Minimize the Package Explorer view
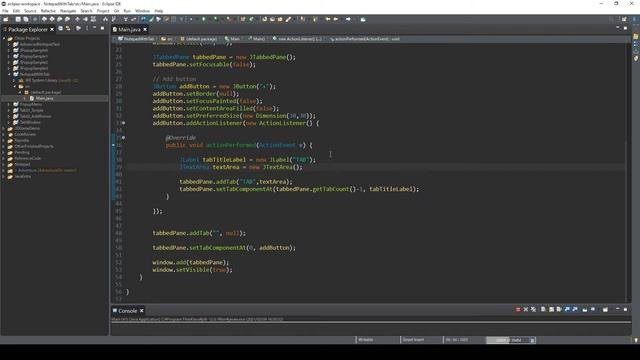Image resolution: width=640 pixels, height=360 pixels. click(94, 28)
